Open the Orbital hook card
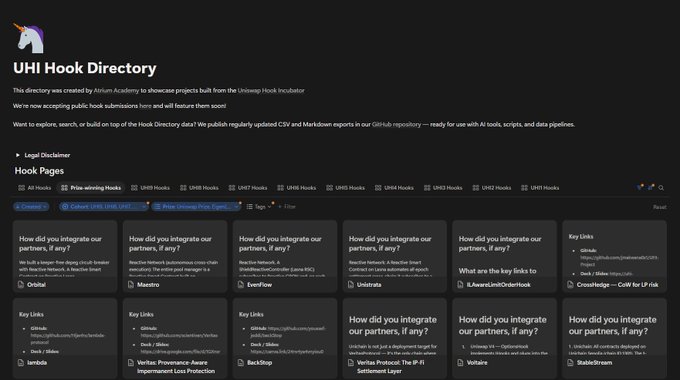The image size is (680, 380). pyautogui.click(x=65, y=256)
